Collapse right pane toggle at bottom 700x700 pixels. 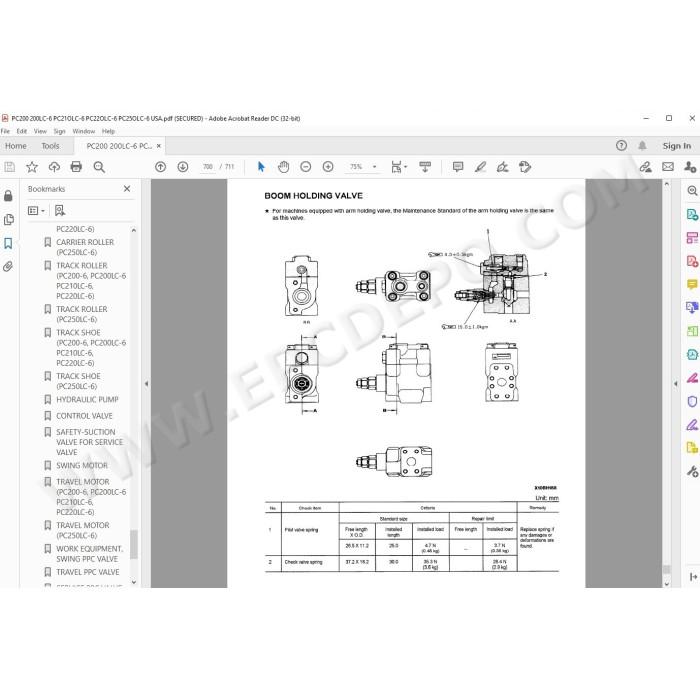[693, 577]
